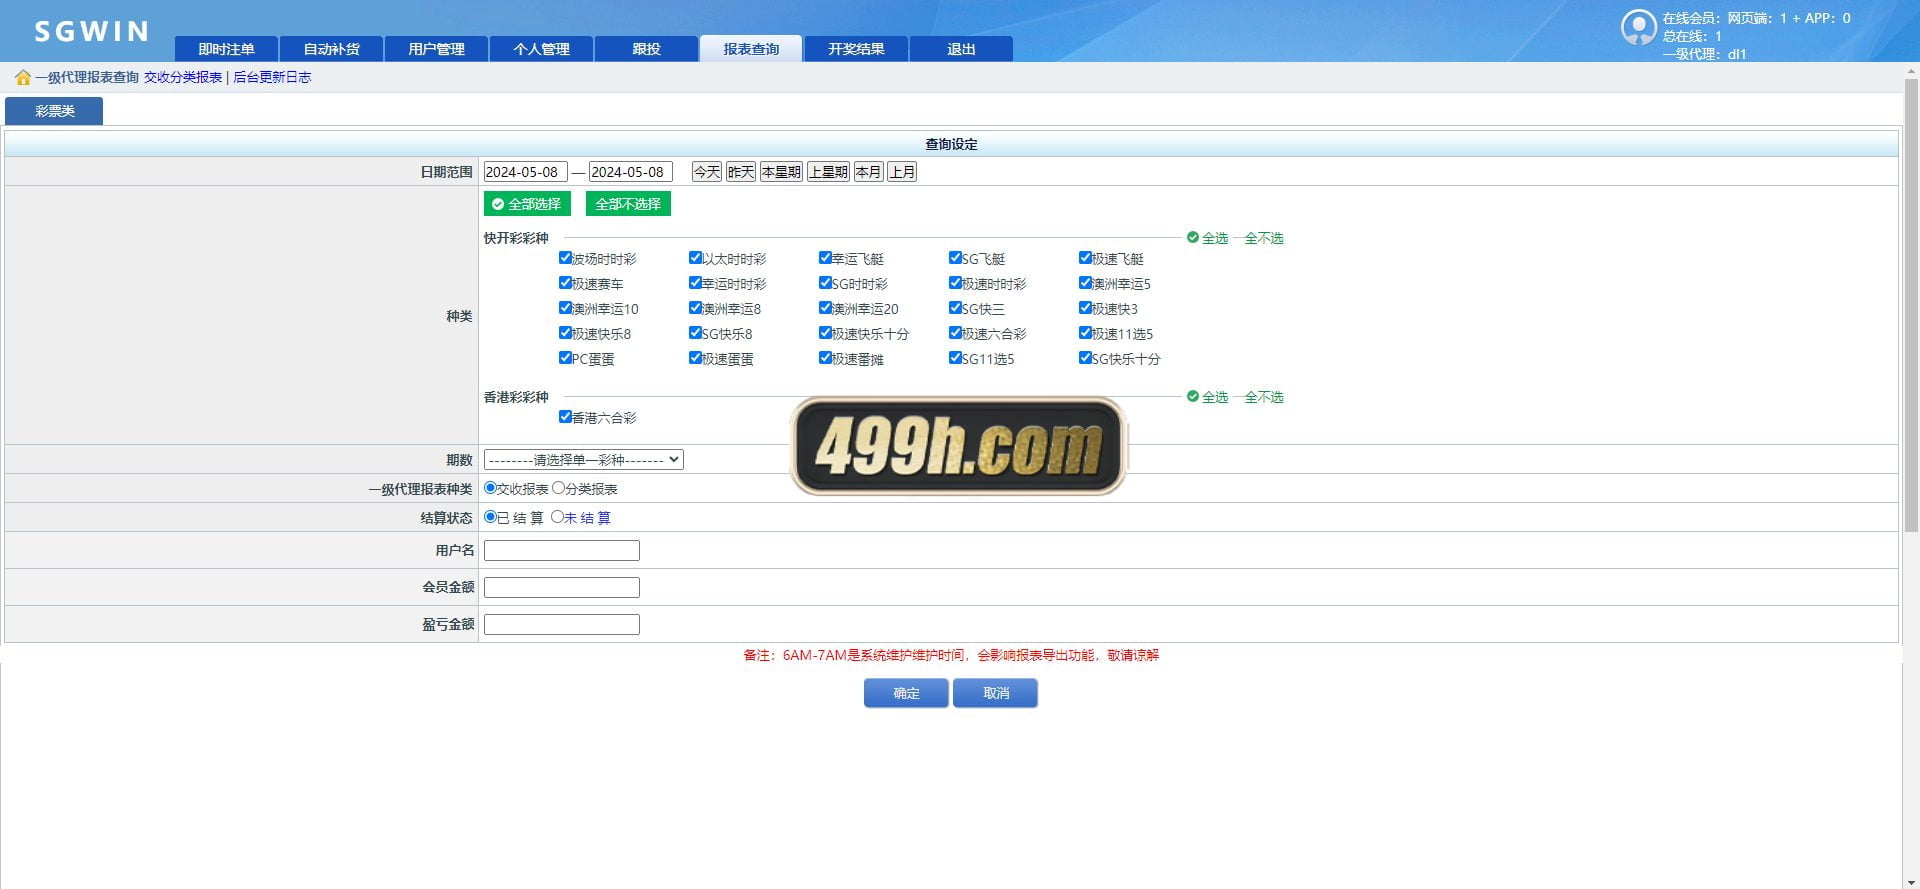Open 后台更新日志 link
Viewport: 1920px width, 889px height.
pos(272,77)
